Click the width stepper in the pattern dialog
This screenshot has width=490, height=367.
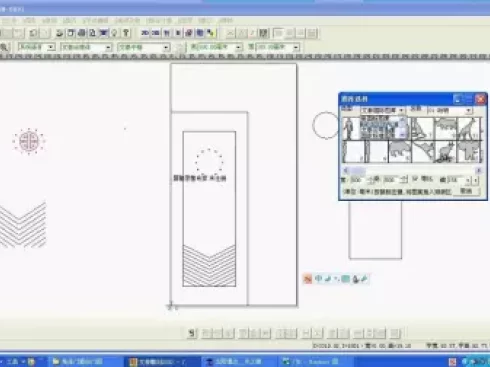pyautogui.click(x=371, y=180)
